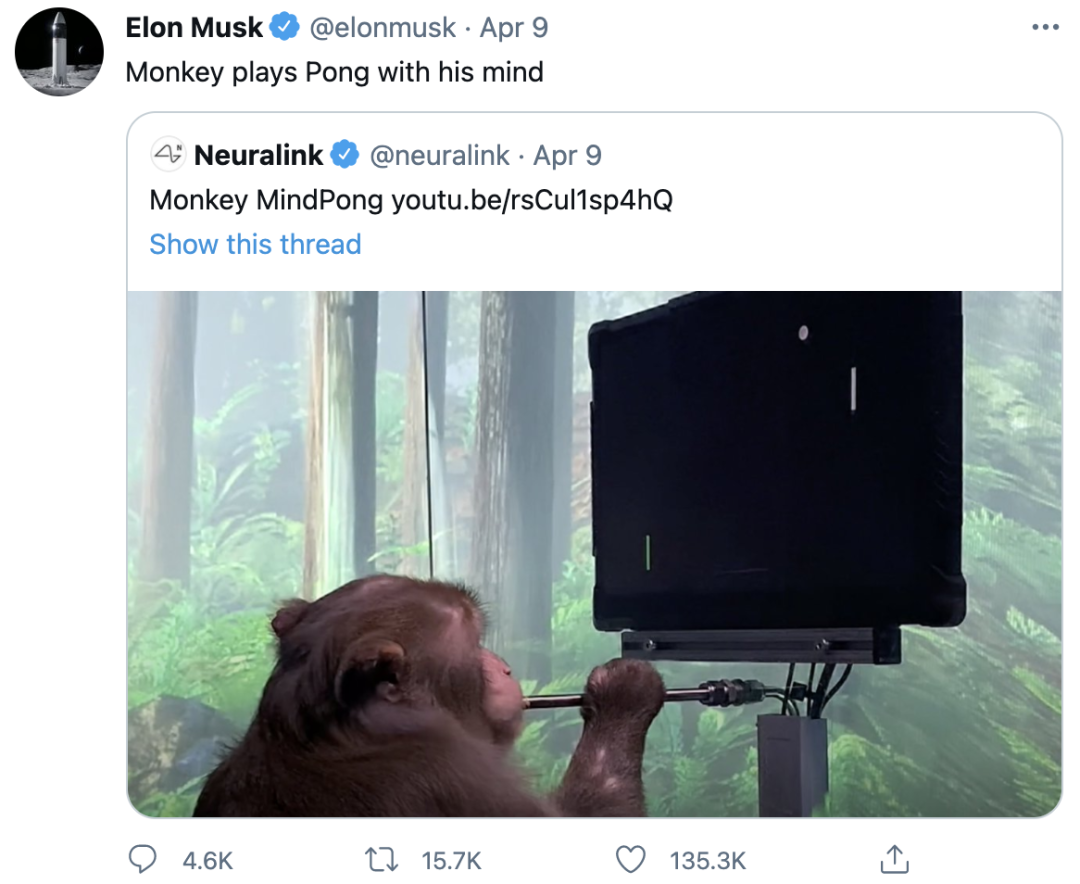Open the Elon Musk display name
Screen dimensions: 1080x884
pyautogui.click(x=194, y=28)
